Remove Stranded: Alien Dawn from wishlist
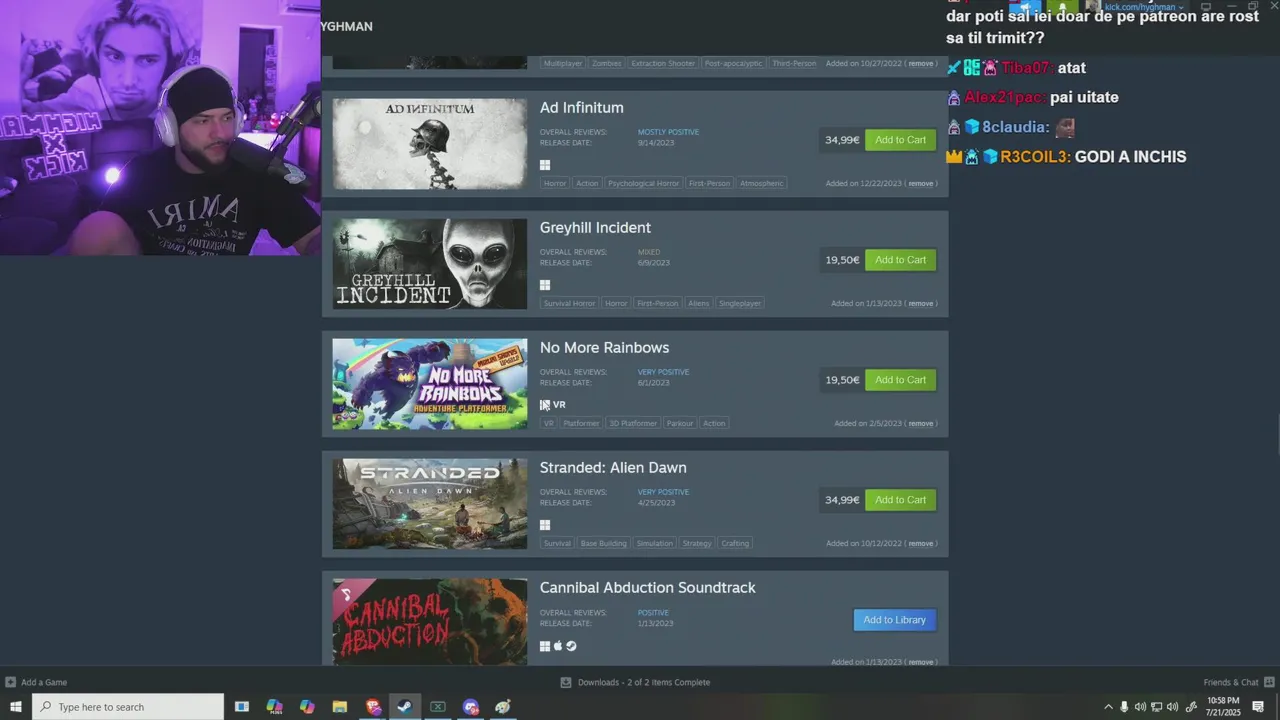This screenshot has width=1280, height=720. click(920, 543)
